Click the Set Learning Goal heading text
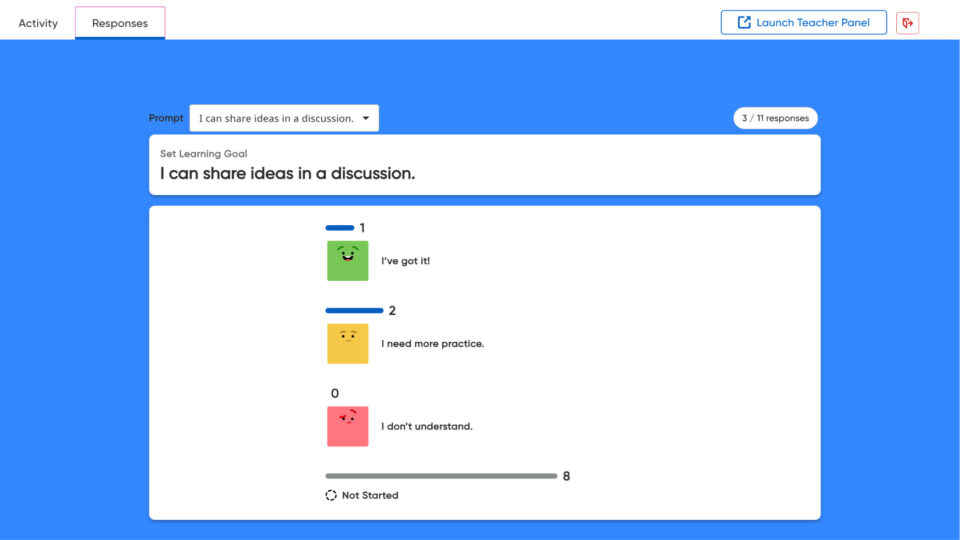Screen dimensions: 960x540 pyautogui.click(x=203, y=154)
